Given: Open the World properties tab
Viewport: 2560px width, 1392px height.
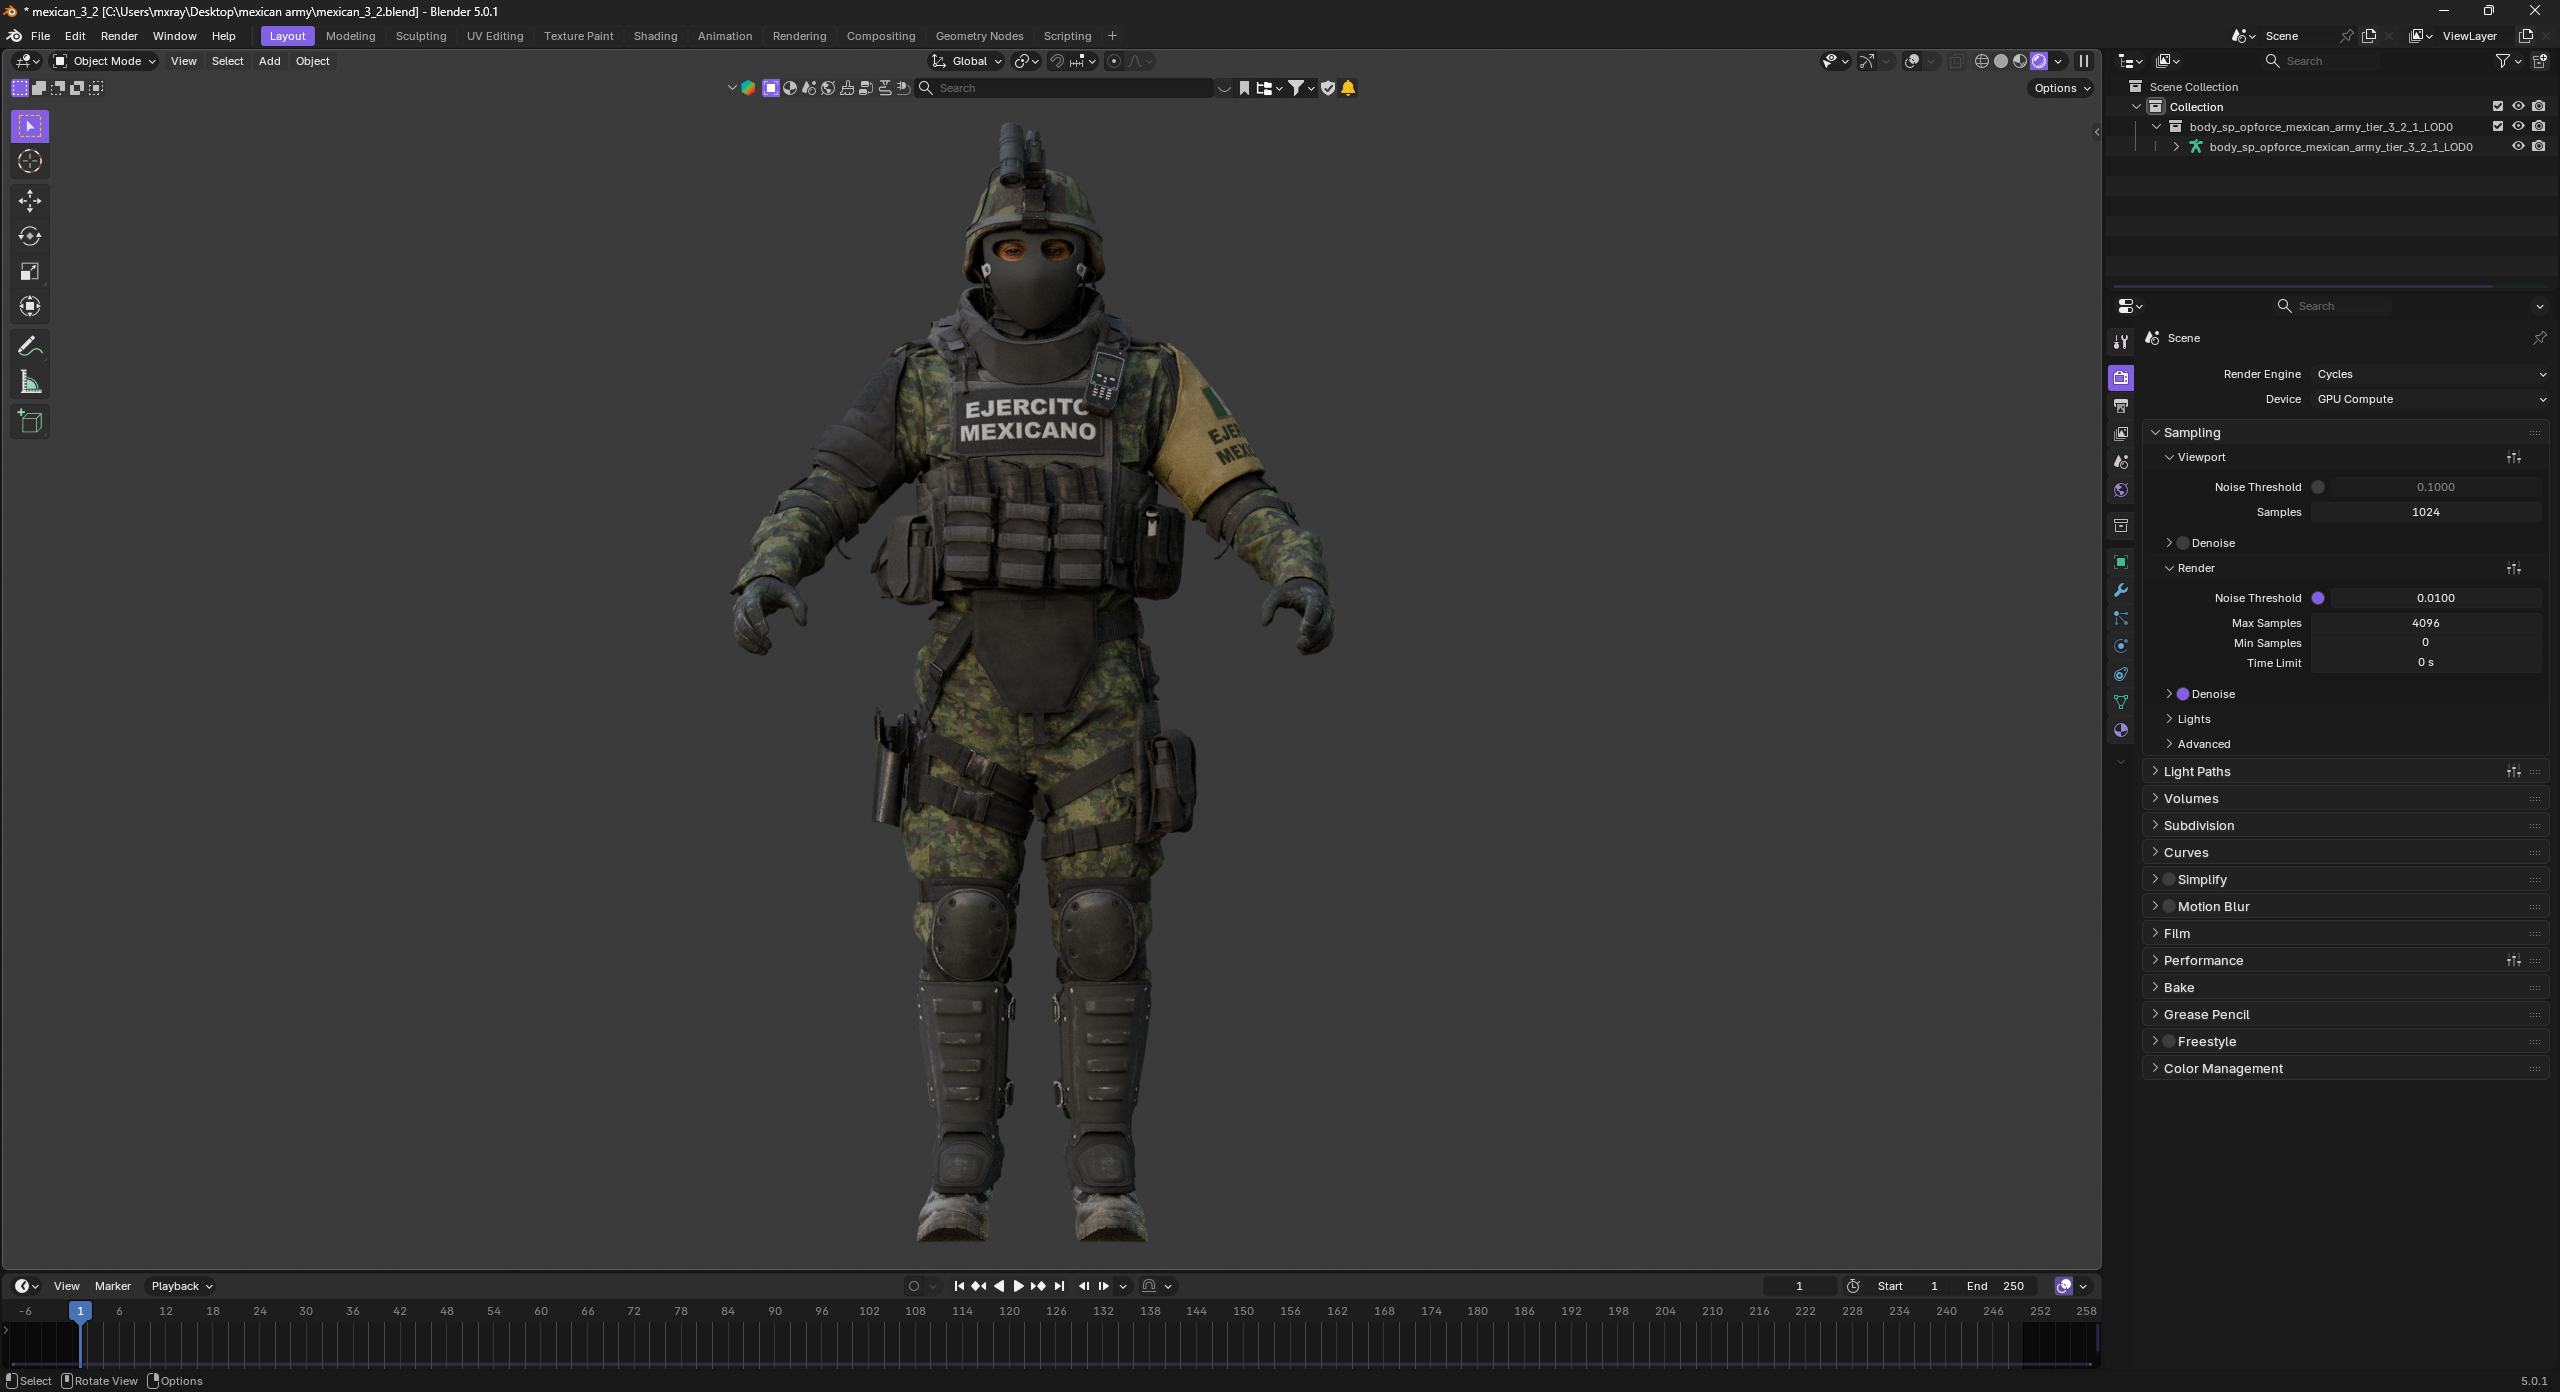Looking at the screenshot, I should tap(2121, 490).
